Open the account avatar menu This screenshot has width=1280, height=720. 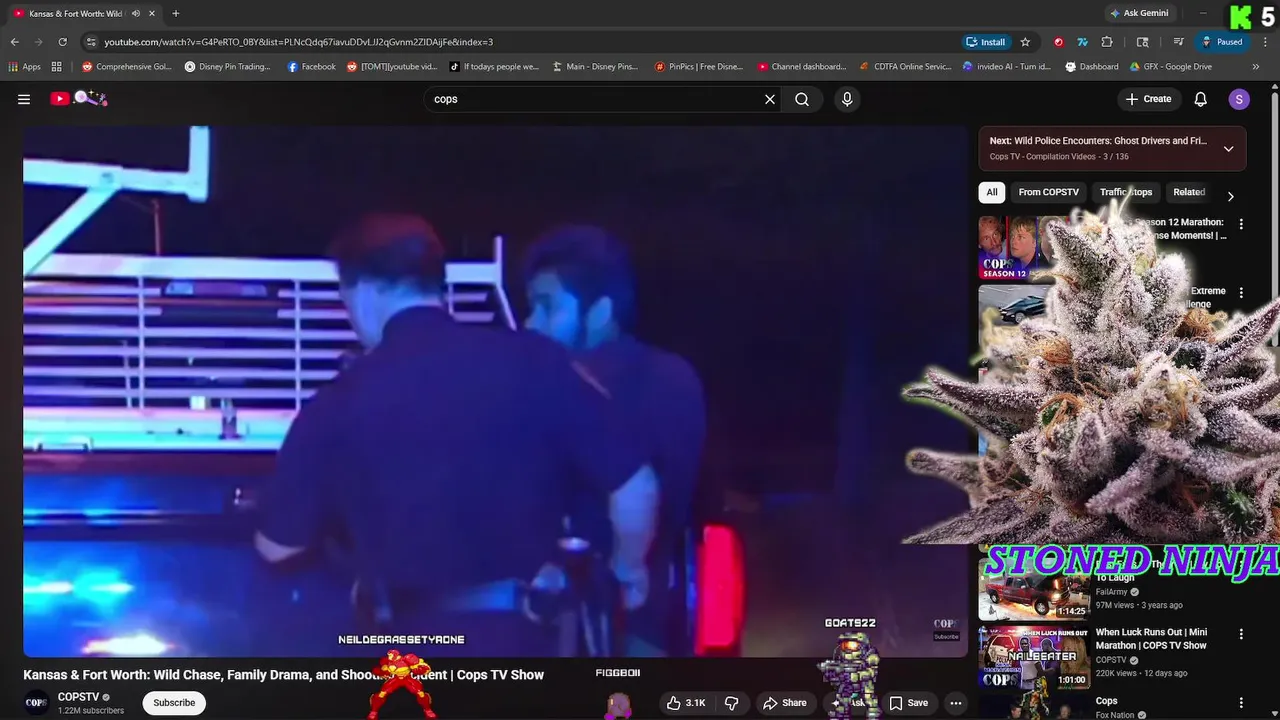(1239, 99)
